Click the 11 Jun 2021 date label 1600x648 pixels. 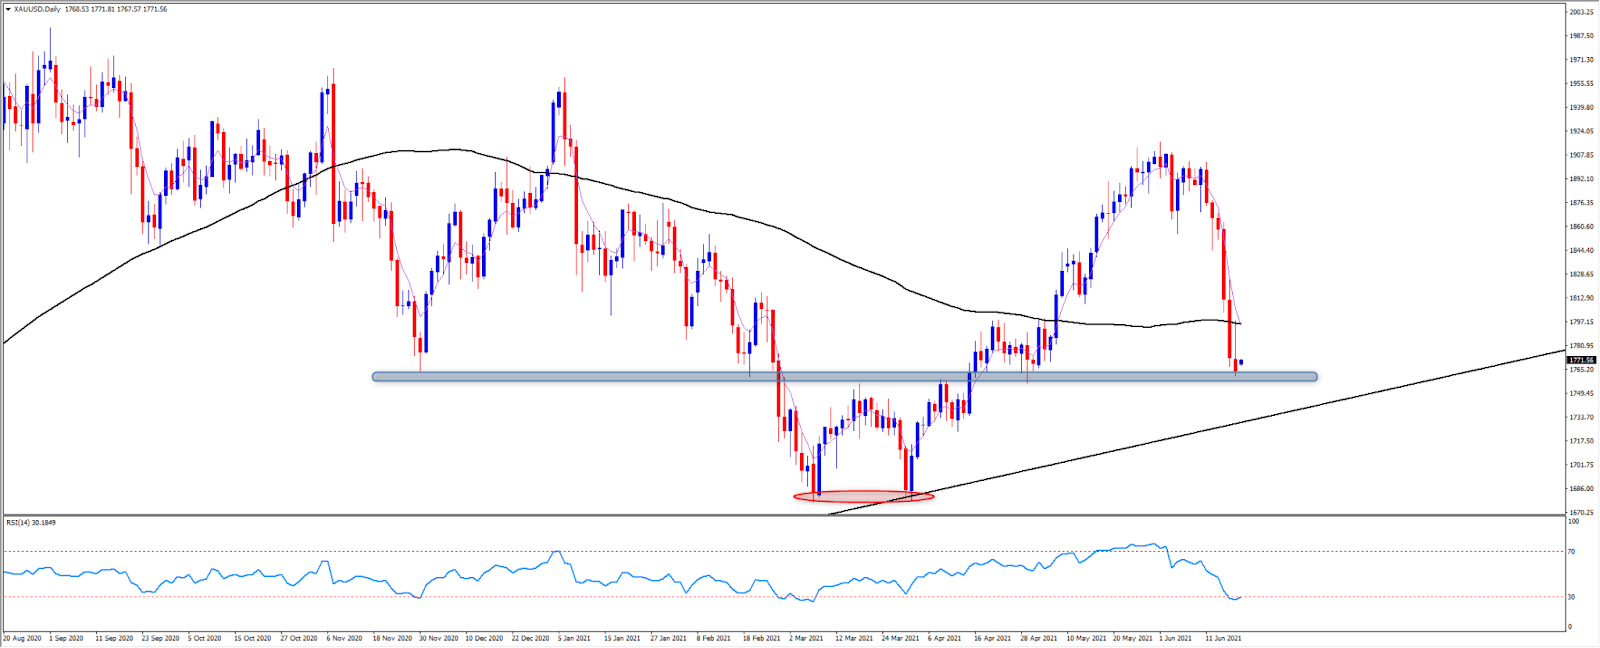tap(1223, 638)
